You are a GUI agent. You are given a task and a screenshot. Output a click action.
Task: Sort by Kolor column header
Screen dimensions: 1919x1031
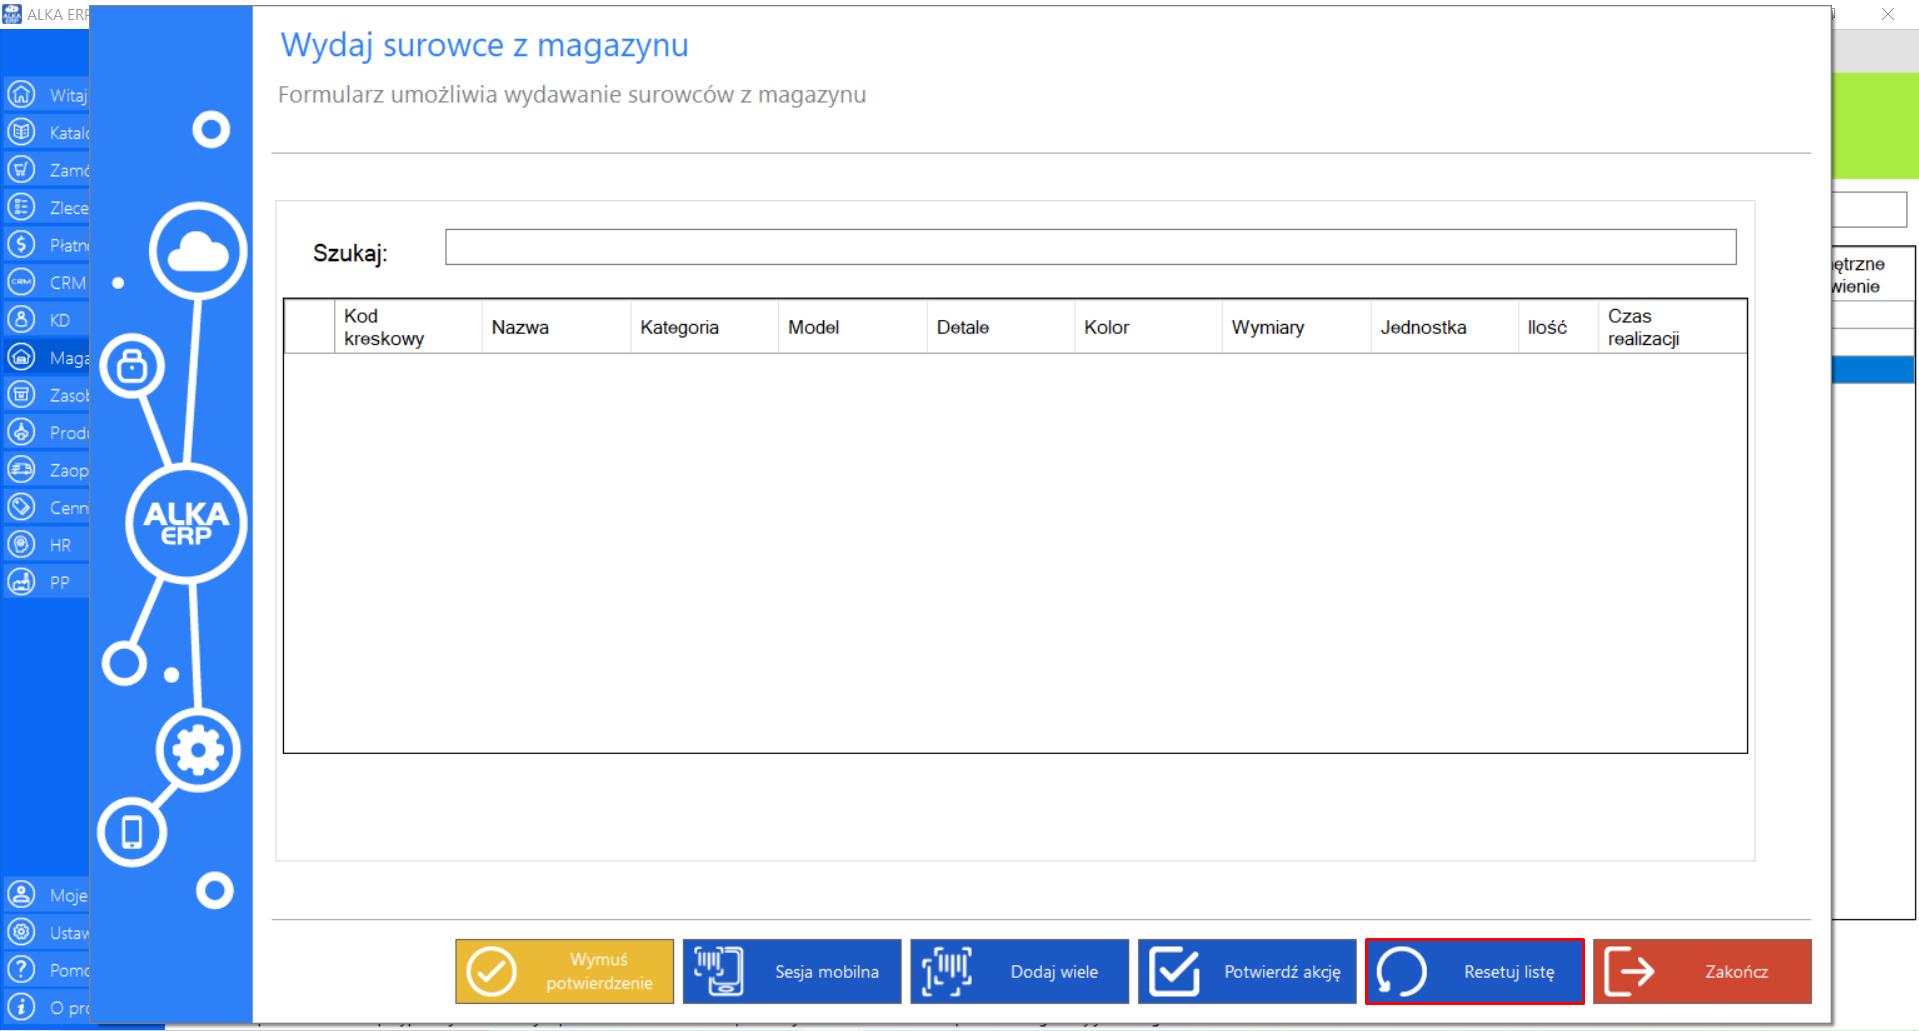(1148, 327)
